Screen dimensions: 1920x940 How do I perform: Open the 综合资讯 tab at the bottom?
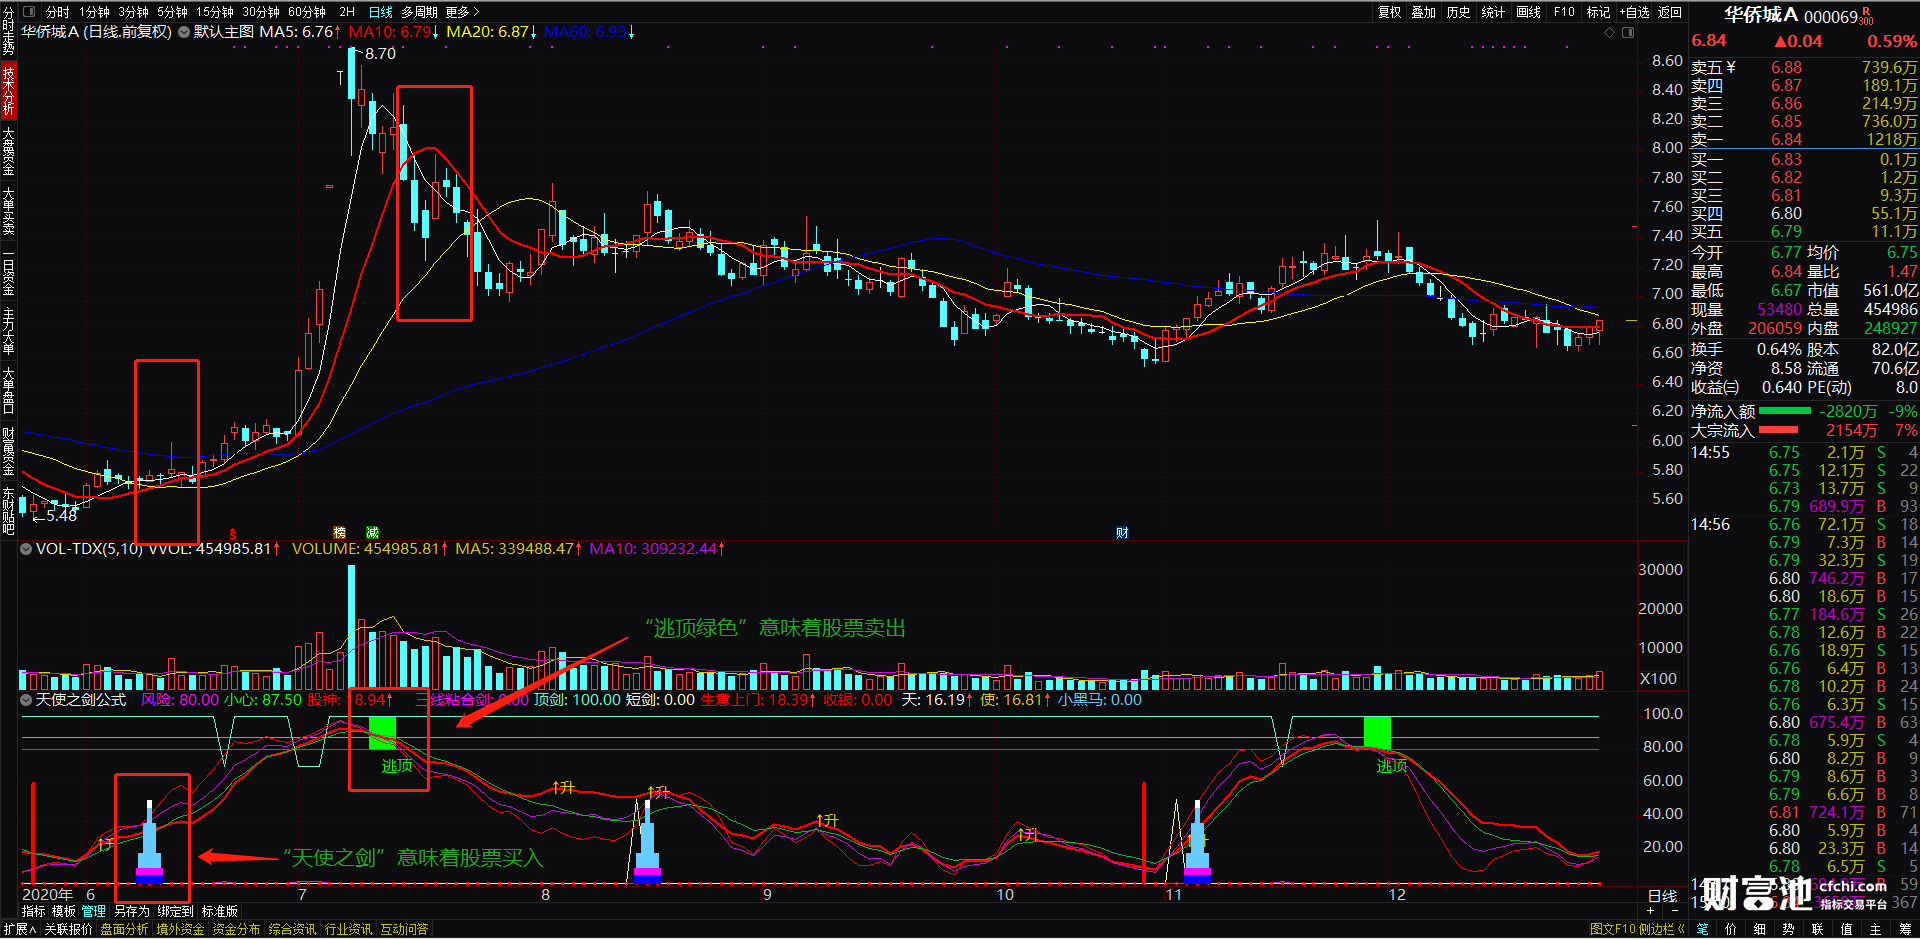(x=292, y=929)
